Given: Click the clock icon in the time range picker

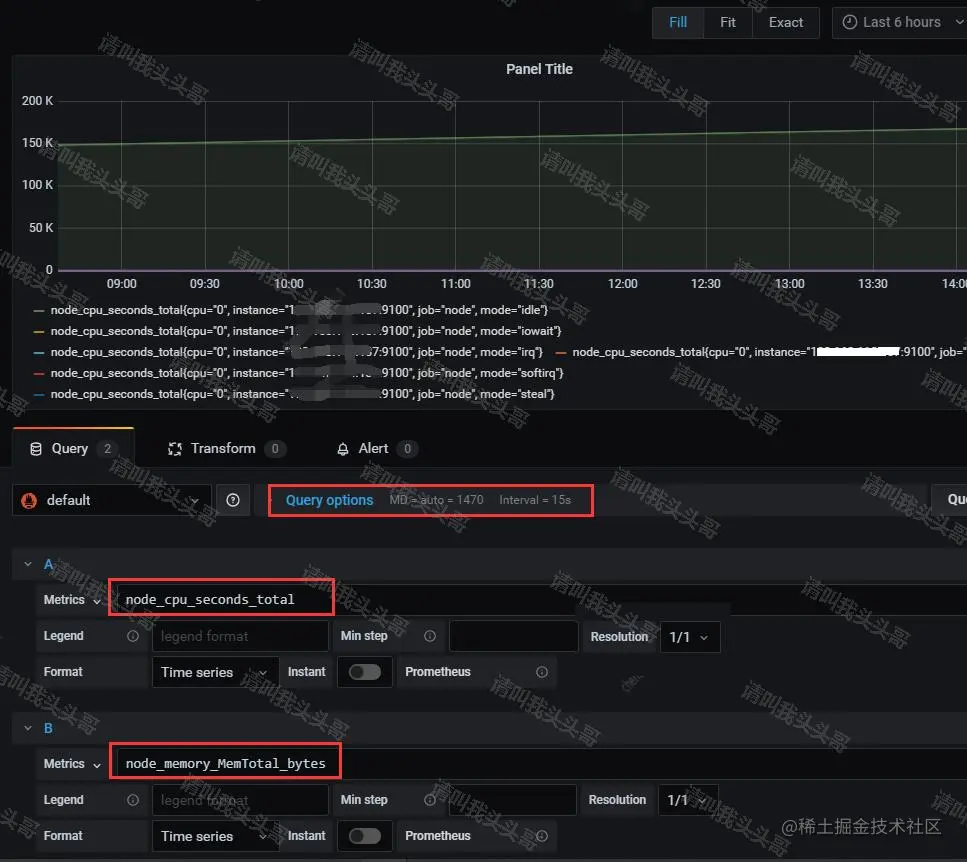Looking at the screenshot, I should click(851, 22).
